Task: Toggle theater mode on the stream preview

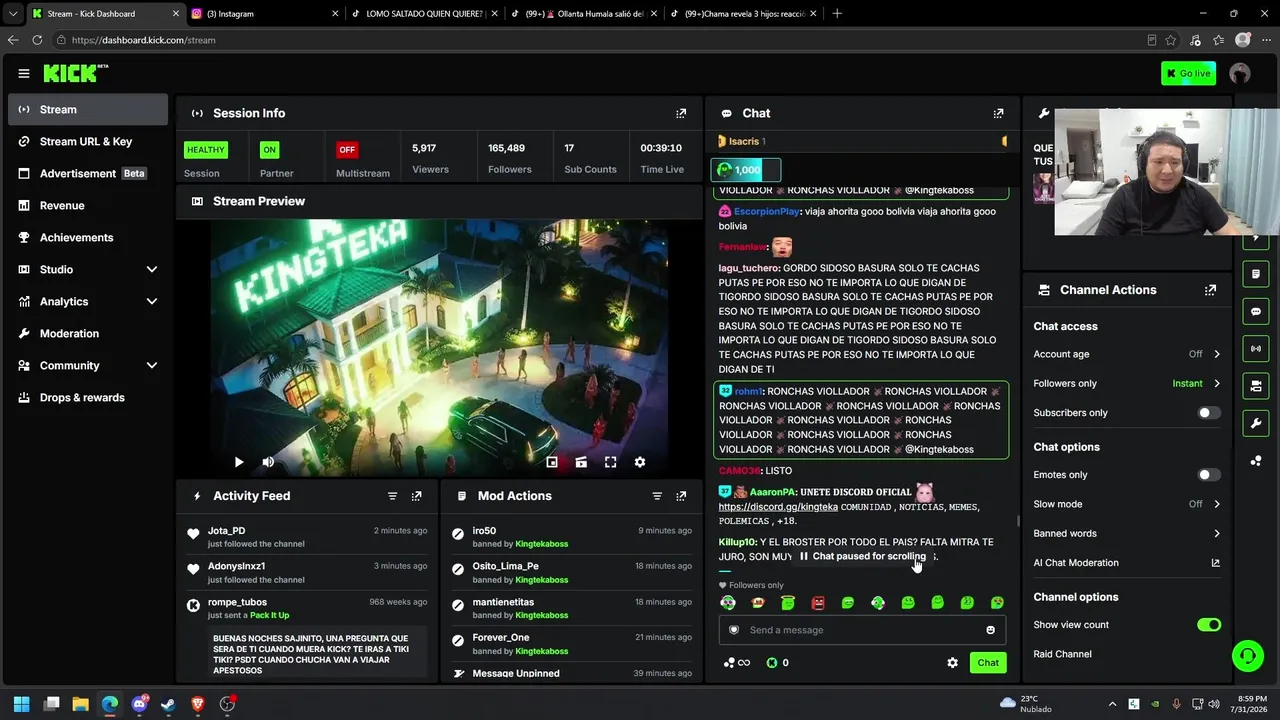Action: point(581,462)
